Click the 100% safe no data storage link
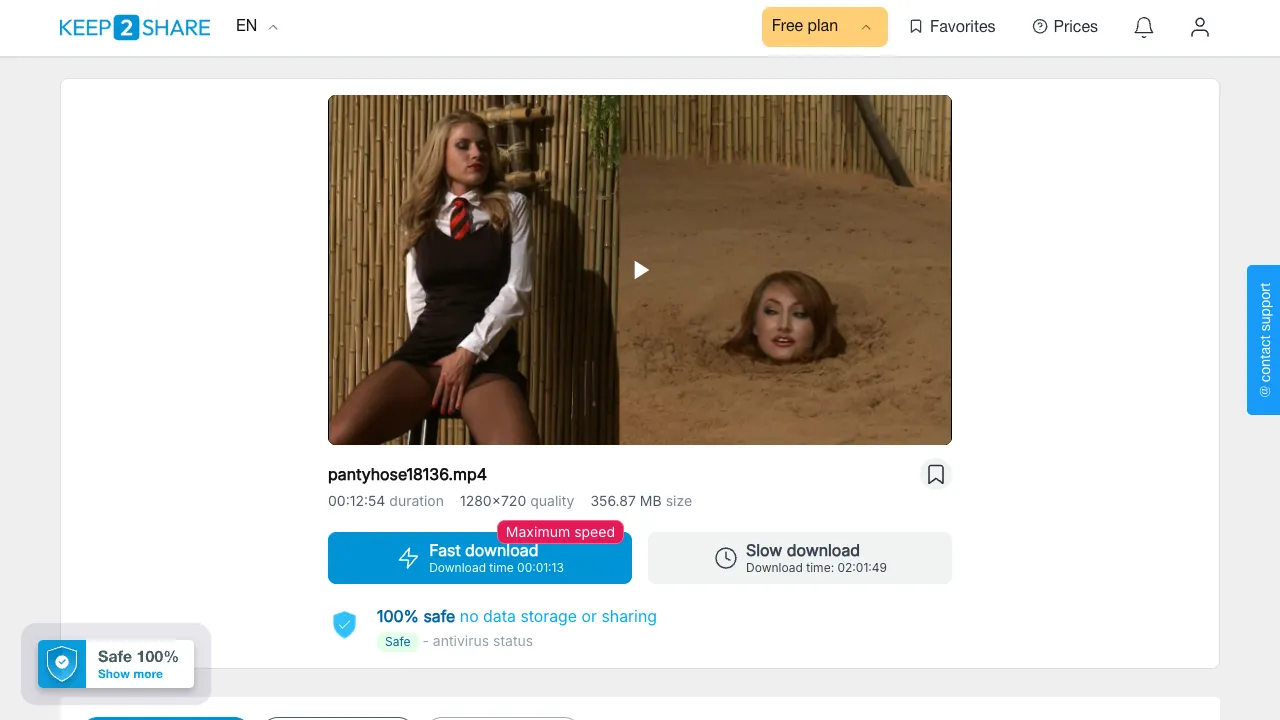 pyautogui.click(x=517, y=616)
